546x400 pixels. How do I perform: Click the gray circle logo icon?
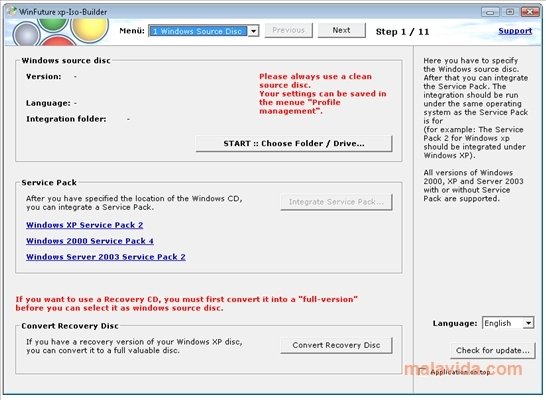(26, 34)
